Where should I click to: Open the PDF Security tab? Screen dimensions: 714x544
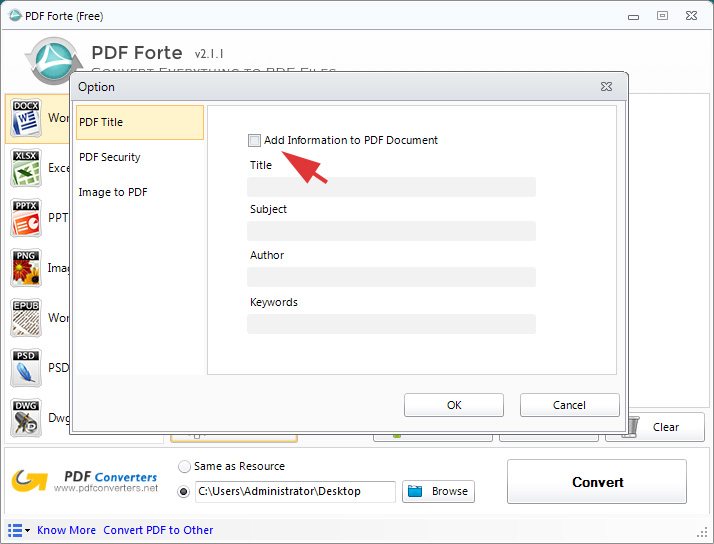point(140,158)
